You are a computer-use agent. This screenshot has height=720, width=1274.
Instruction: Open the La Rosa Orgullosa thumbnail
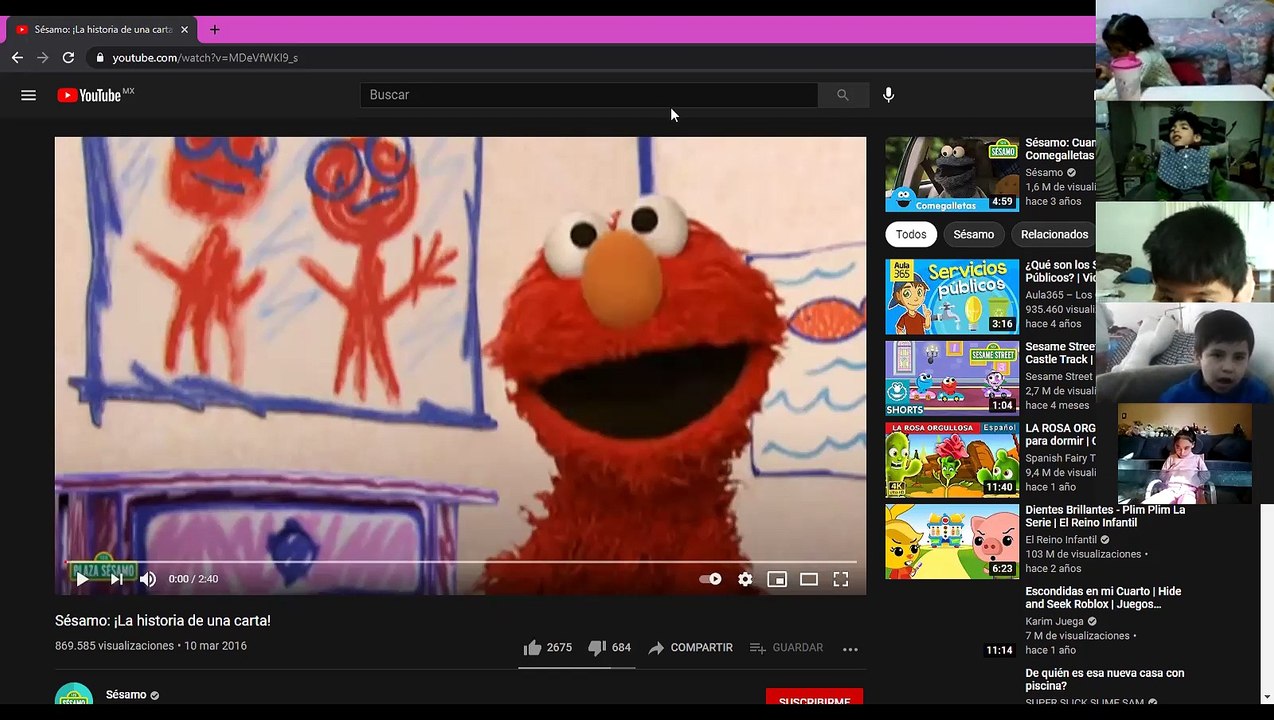[x=952, y=460]
